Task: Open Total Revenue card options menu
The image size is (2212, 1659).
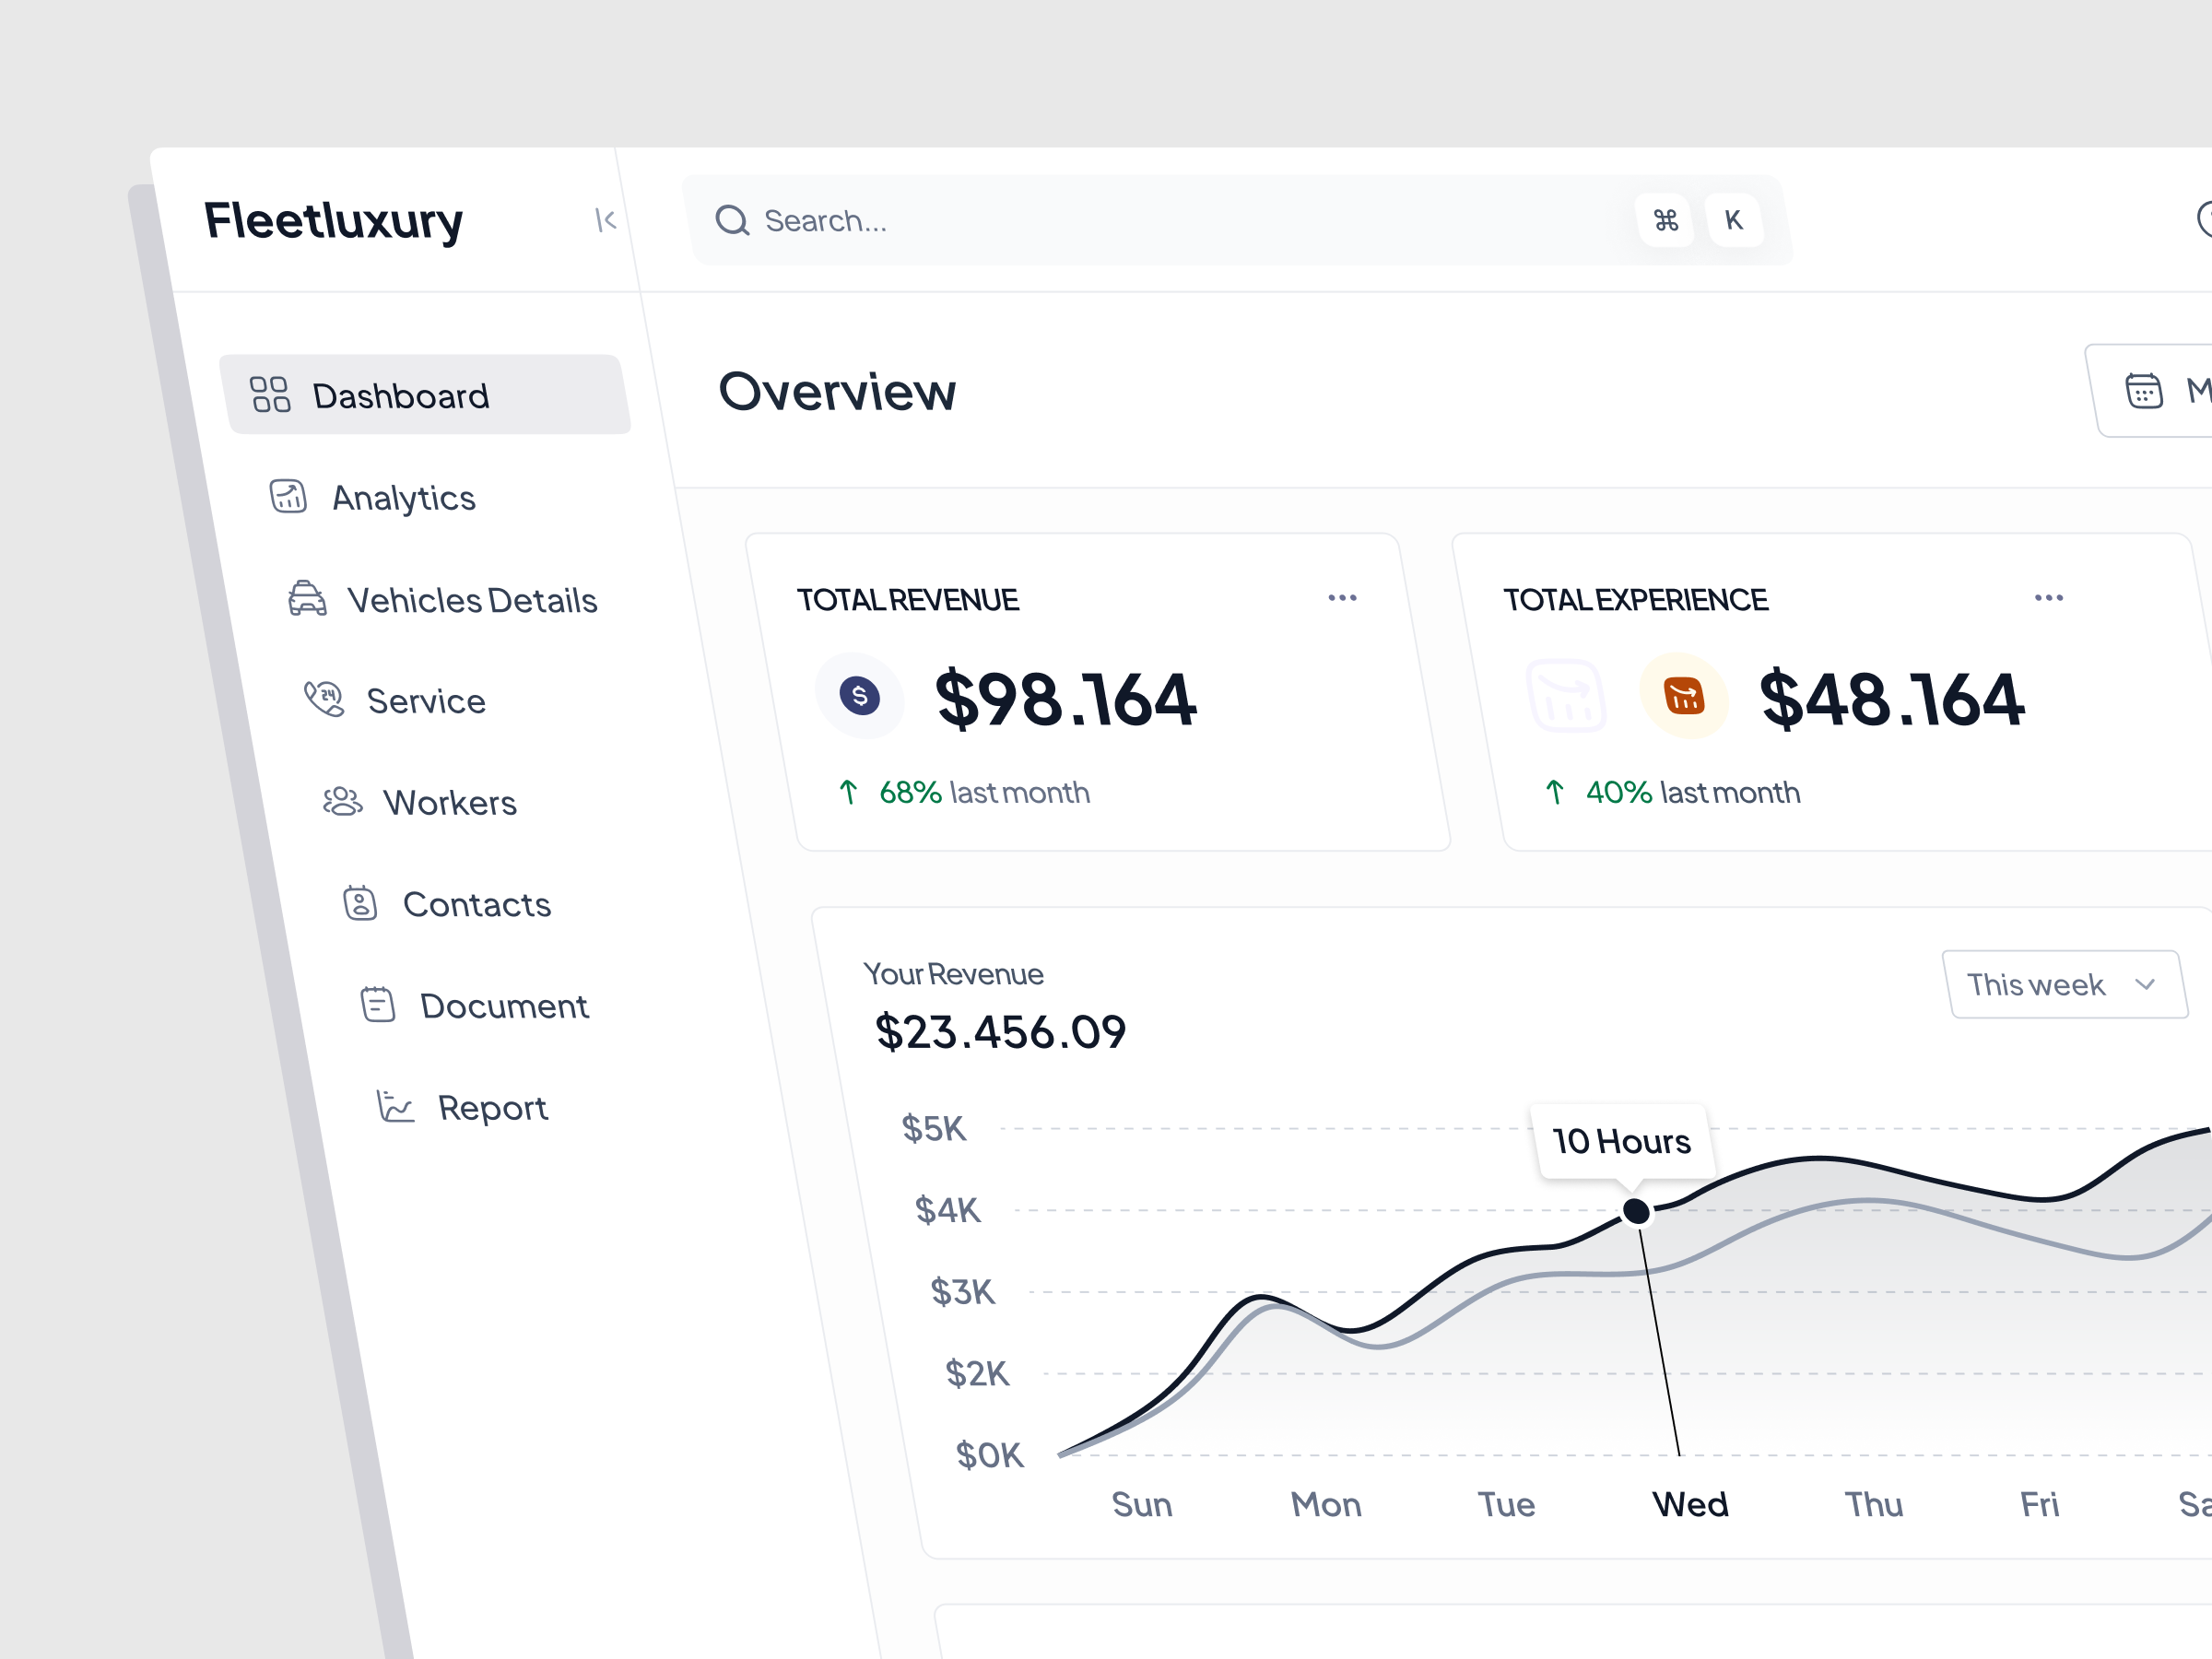Action: pos(1342,598)
